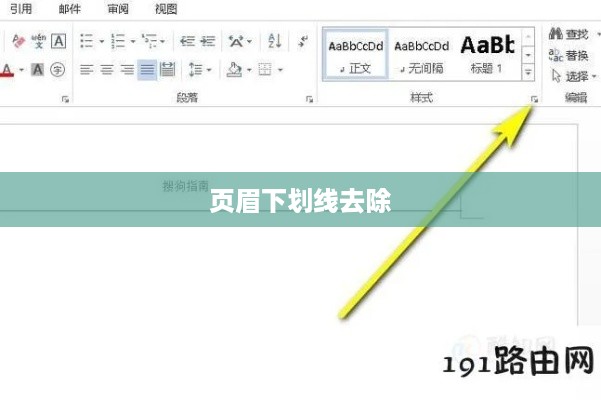
Task: Apply a multilevel list
Action: point(149,41)
